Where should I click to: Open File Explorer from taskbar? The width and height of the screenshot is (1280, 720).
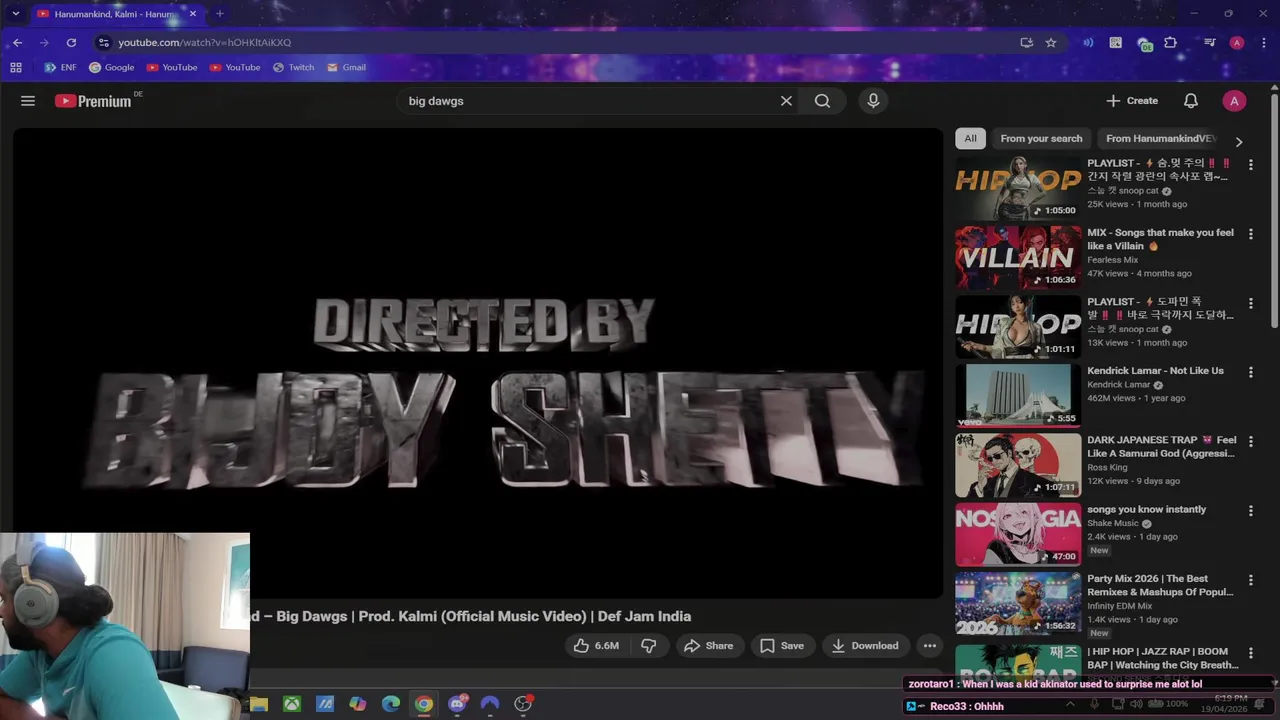click(x=259, y=704)
